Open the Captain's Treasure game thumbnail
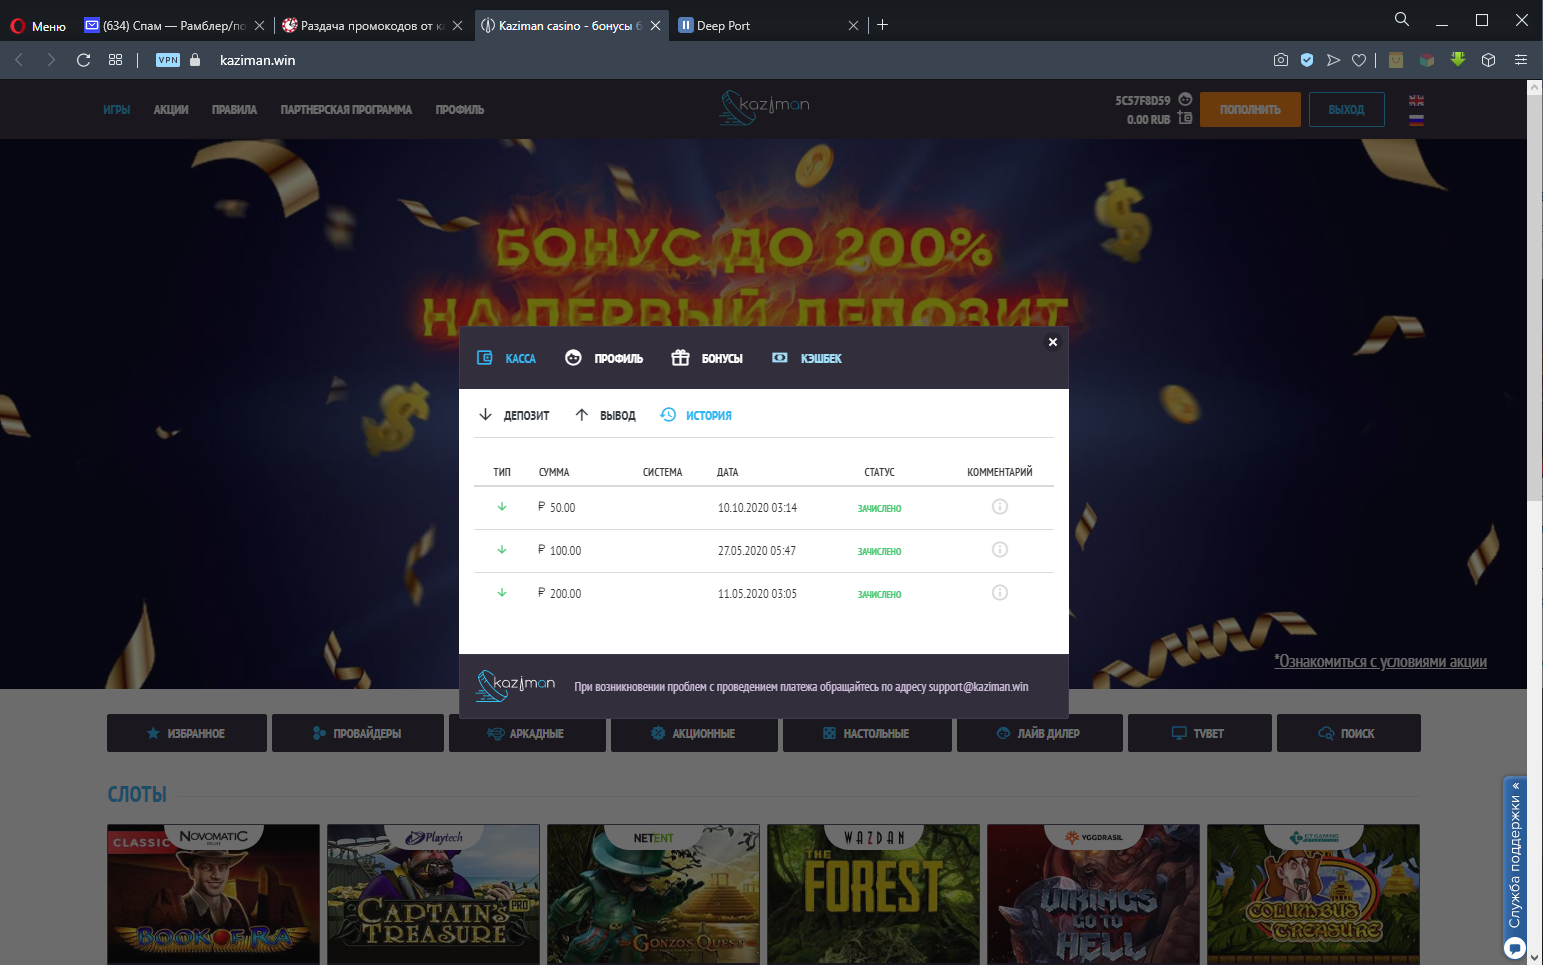The width and height of the screenshot is (1543, 965). (x=433, y=894)
